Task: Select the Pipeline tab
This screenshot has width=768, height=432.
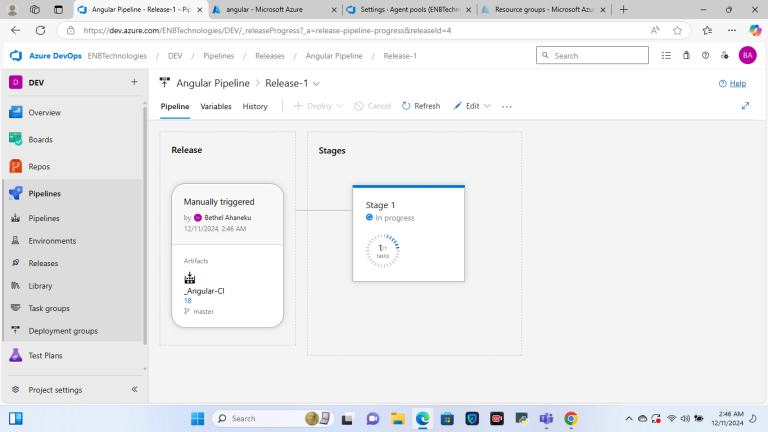Action: [175, 106]
